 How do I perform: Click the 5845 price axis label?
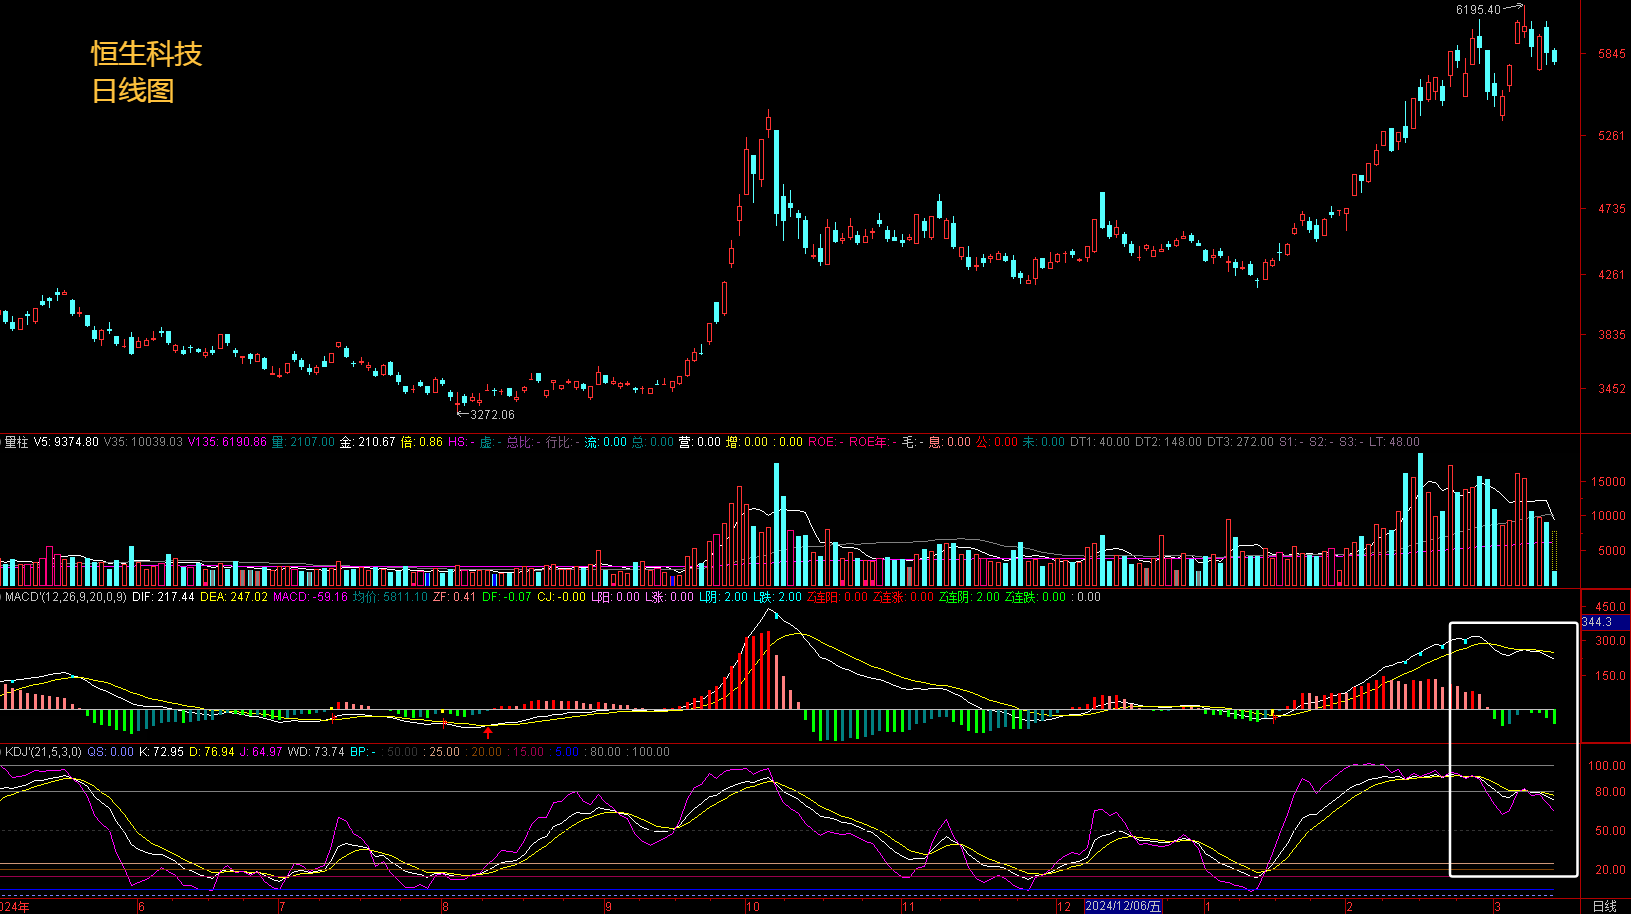(1612, 54)
